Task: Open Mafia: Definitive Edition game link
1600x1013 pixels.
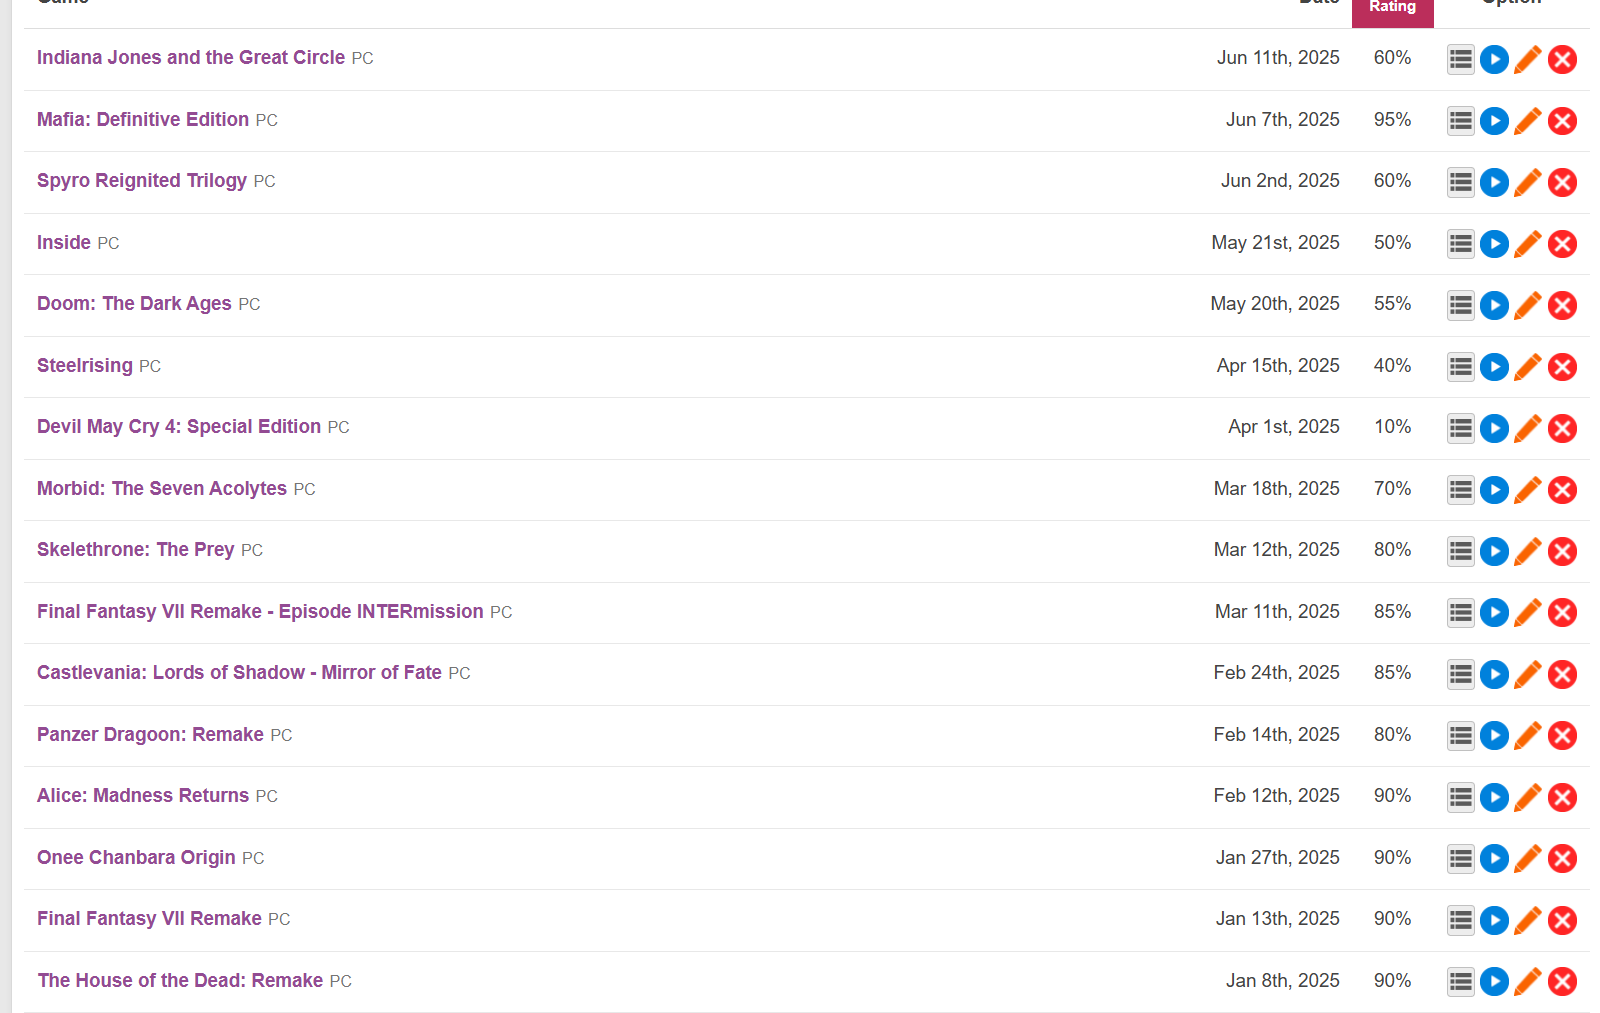Action: [143, 120]
